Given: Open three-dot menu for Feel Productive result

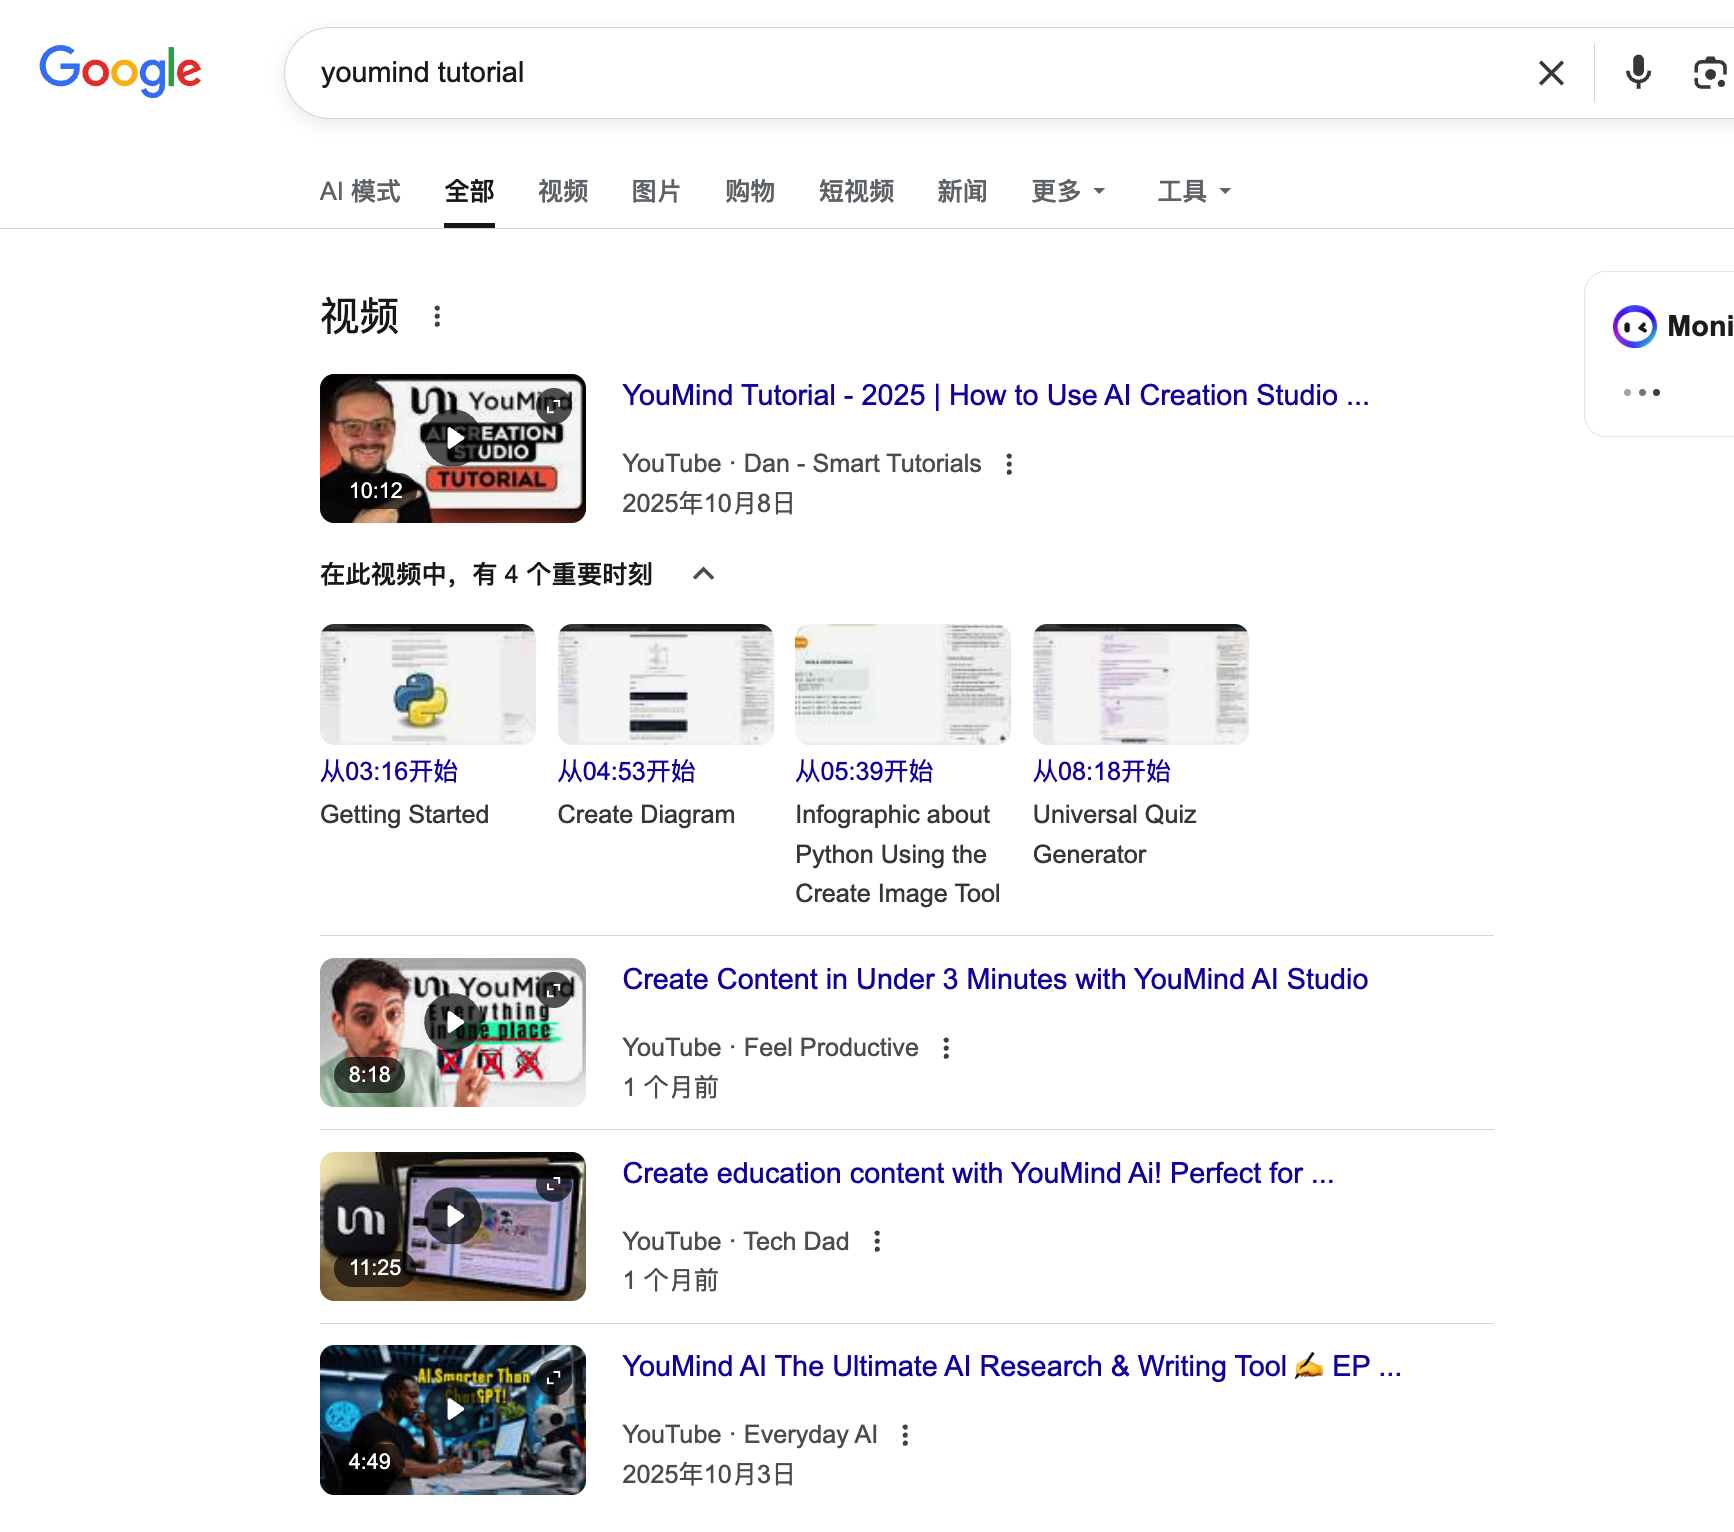Looking at the screenshot, I should coord(946,1048).
